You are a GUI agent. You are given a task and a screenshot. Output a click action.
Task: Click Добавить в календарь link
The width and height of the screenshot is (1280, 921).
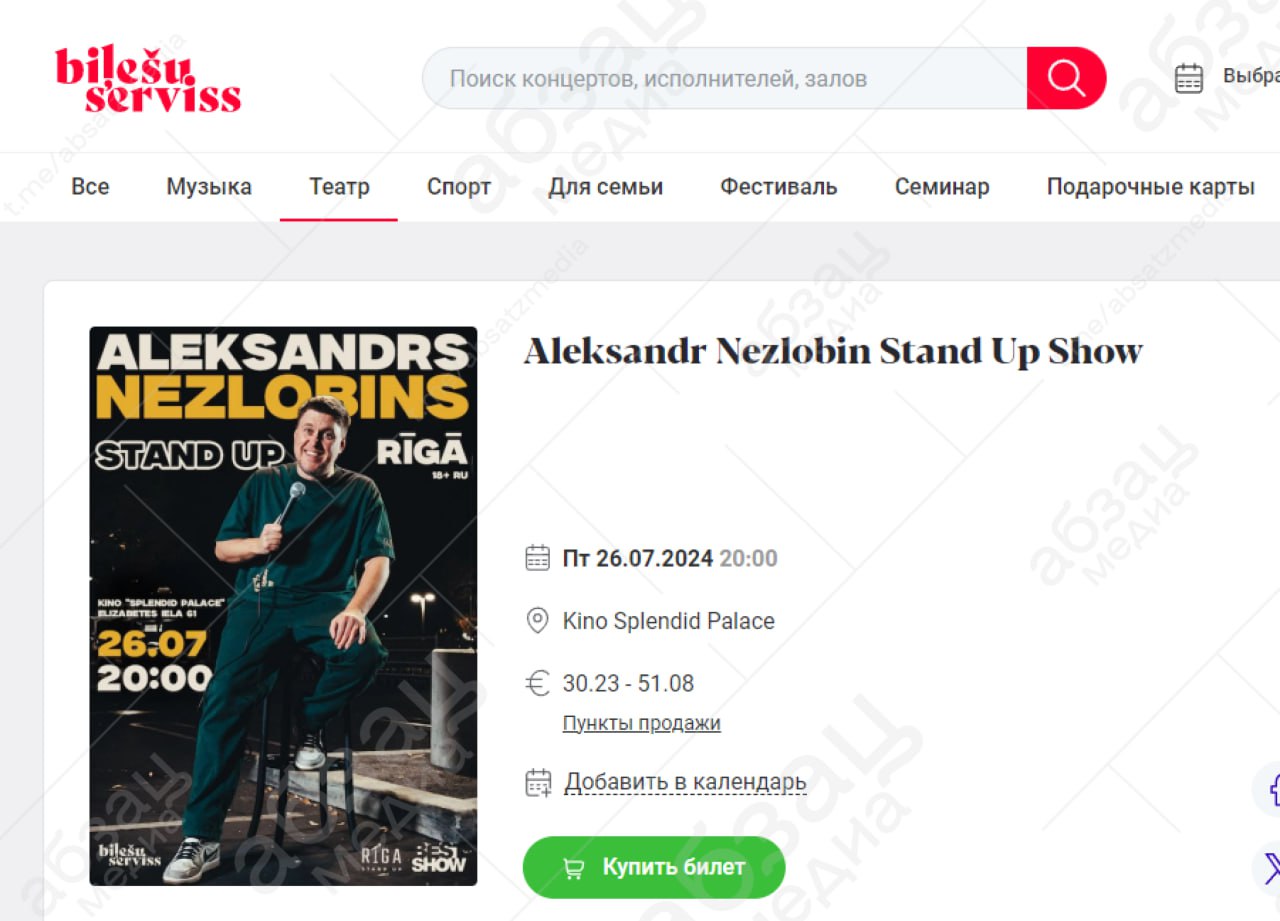(686, 782)
